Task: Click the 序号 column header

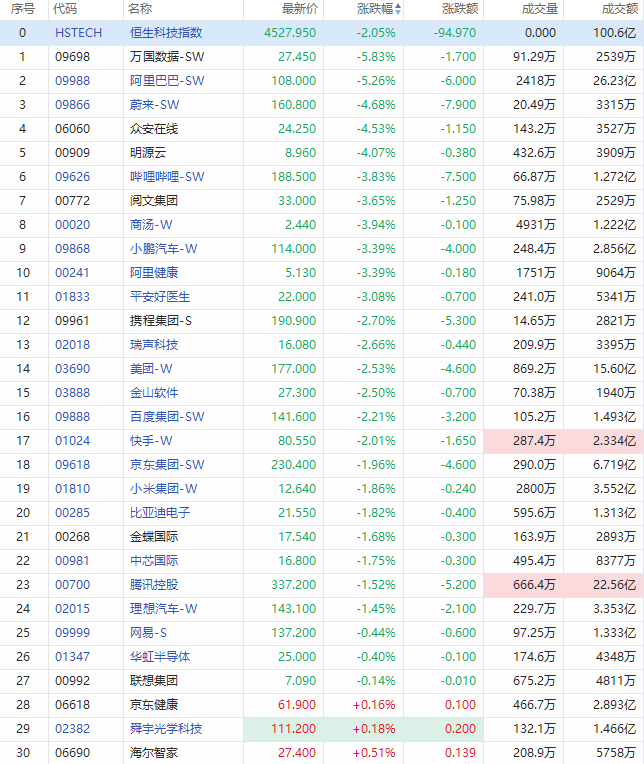Action: 22,9
